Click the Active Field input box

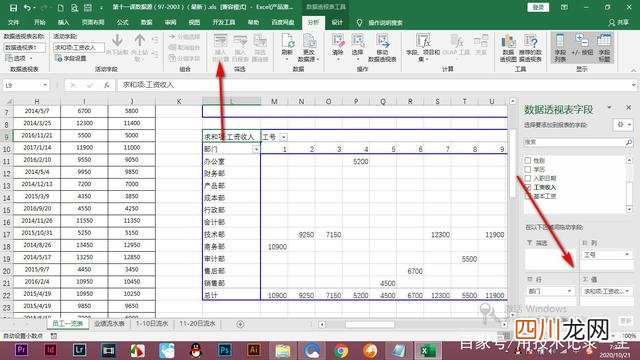coord(78,48)
